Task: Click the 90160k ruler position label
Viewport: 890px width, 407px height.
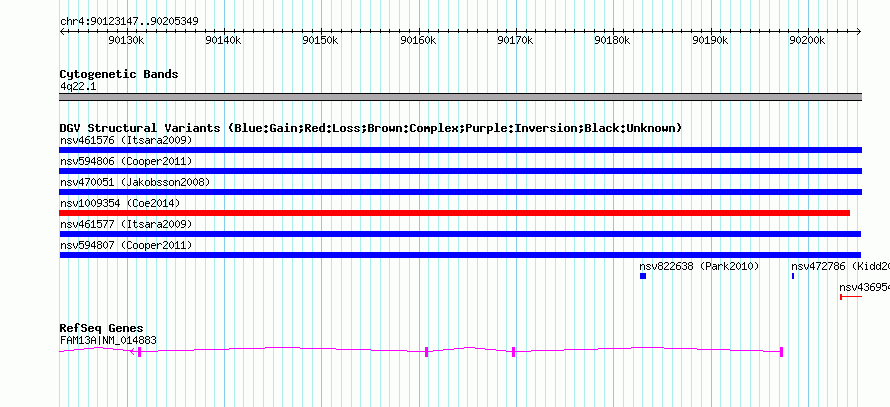Action: pyautogui.click(x=418, y=40)
